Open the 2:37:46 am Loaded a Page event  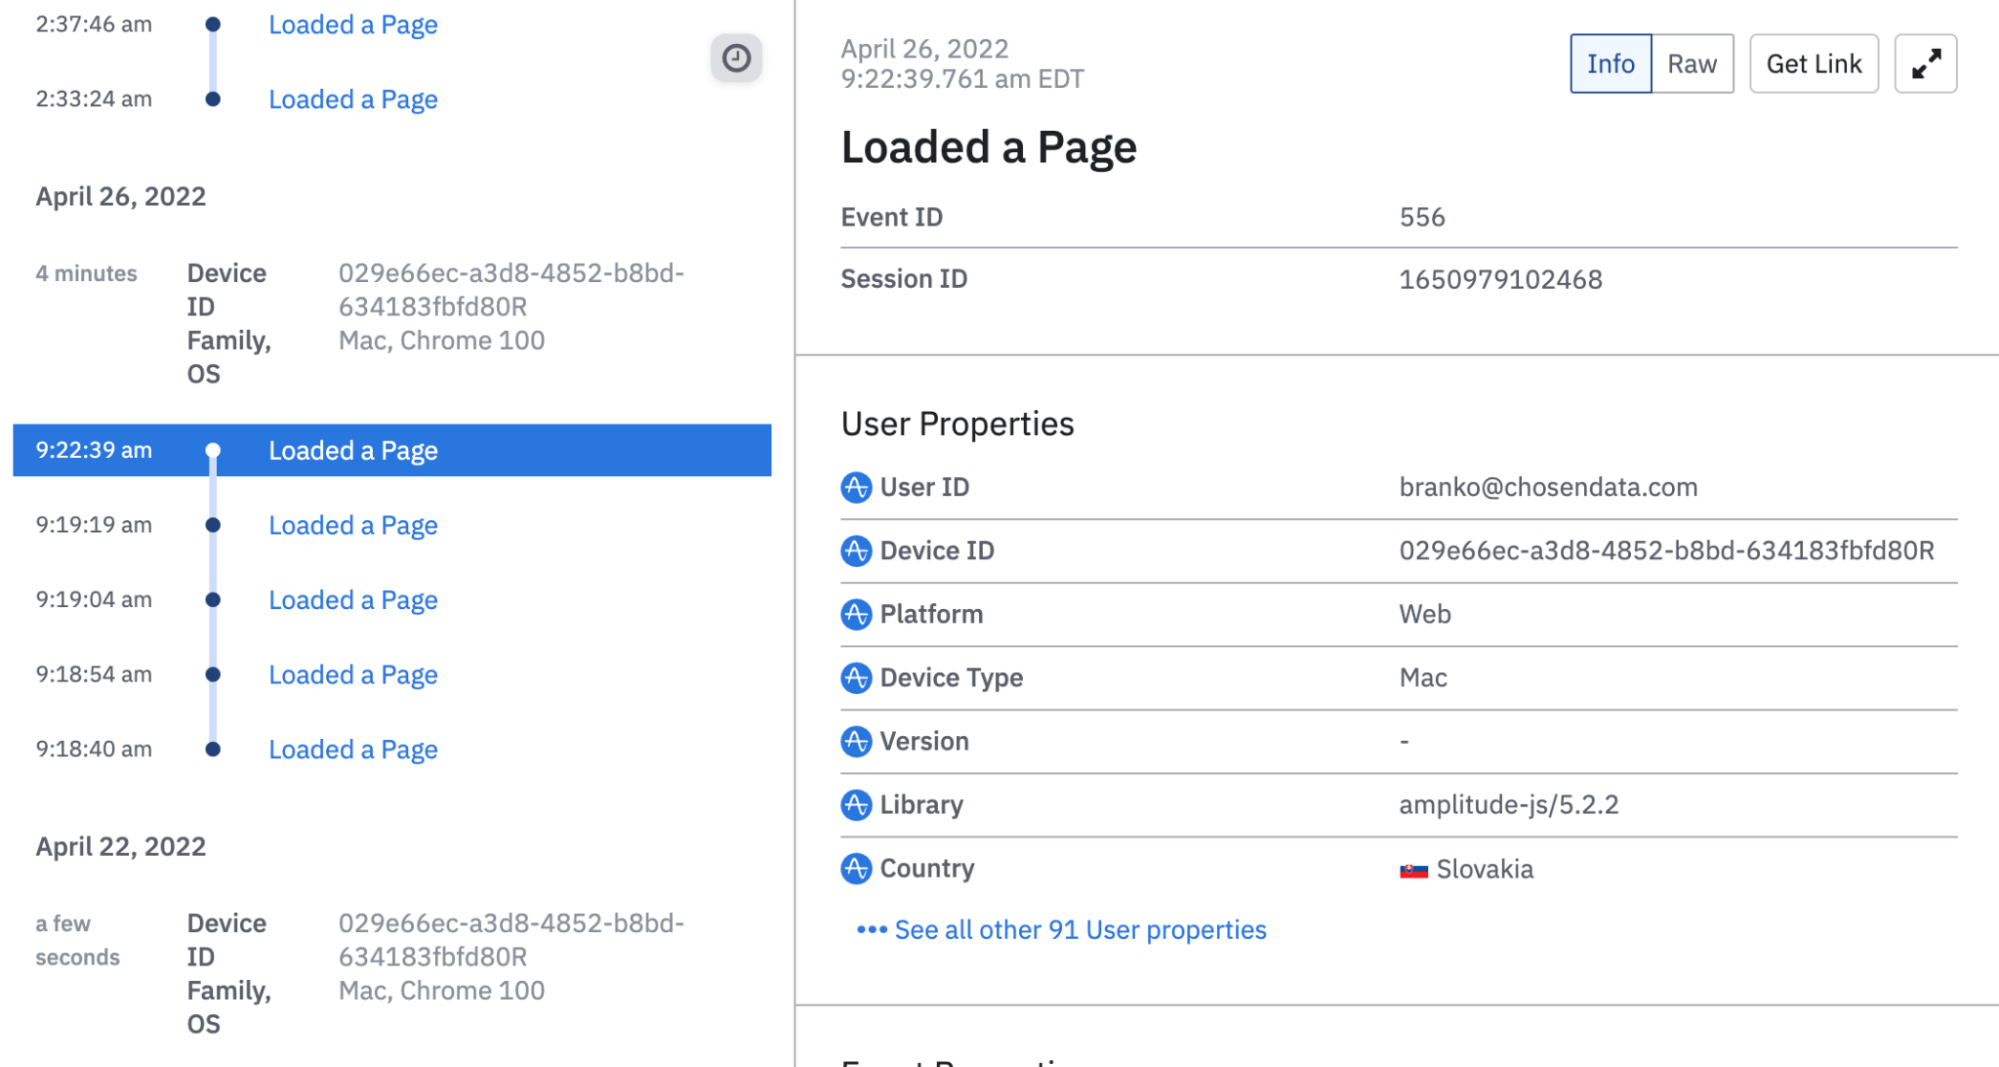(x=353, y=25)
